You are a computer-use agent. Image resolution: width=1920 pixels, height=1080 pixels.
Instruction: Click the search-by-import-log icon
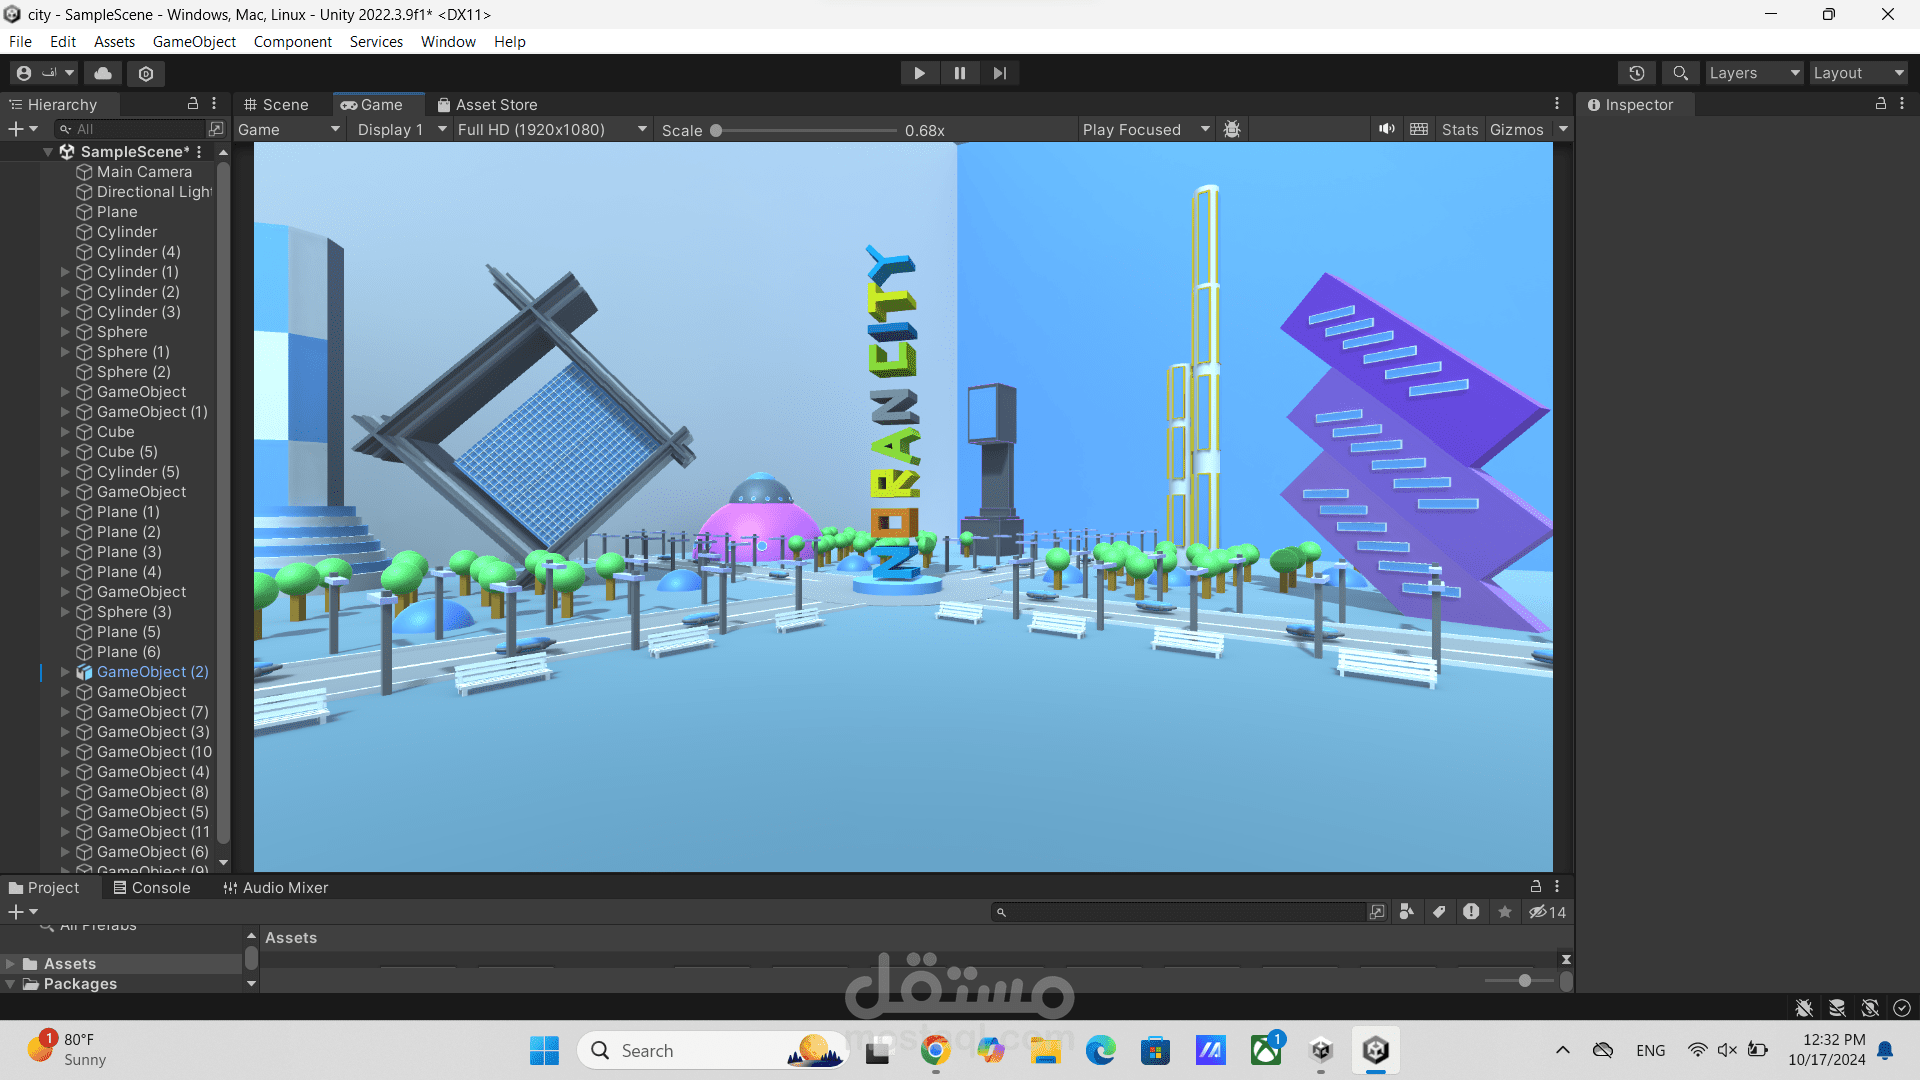pyautogui.click(x=1471, y=912)
